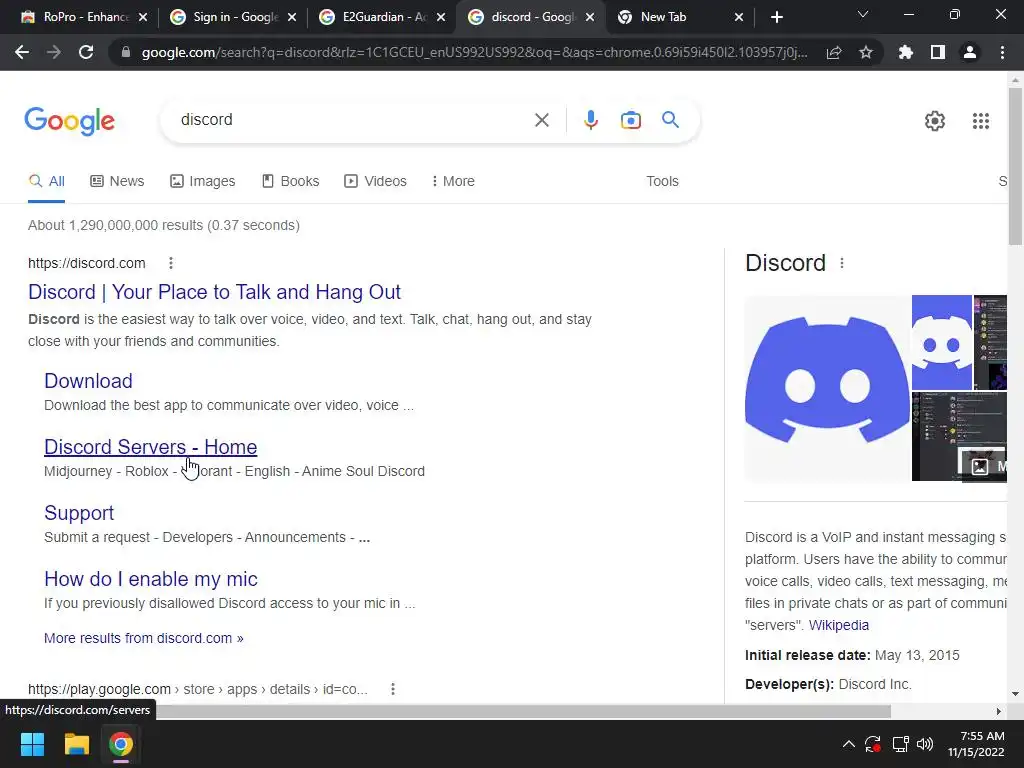
Task: Submit search with the magnifier icon
Action: 670,120
